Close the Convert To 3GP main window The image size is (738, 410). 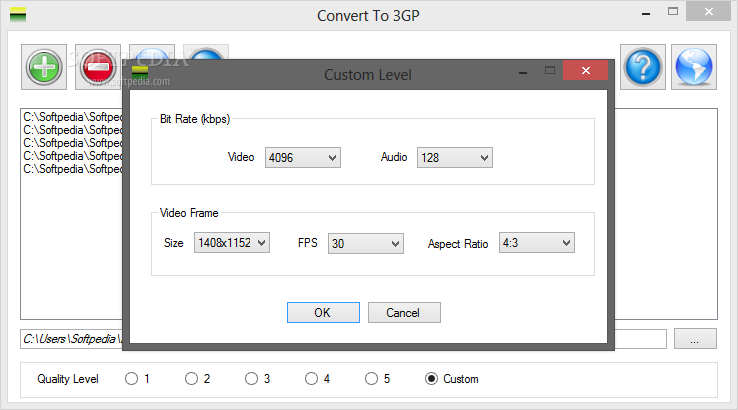point(708,11)
